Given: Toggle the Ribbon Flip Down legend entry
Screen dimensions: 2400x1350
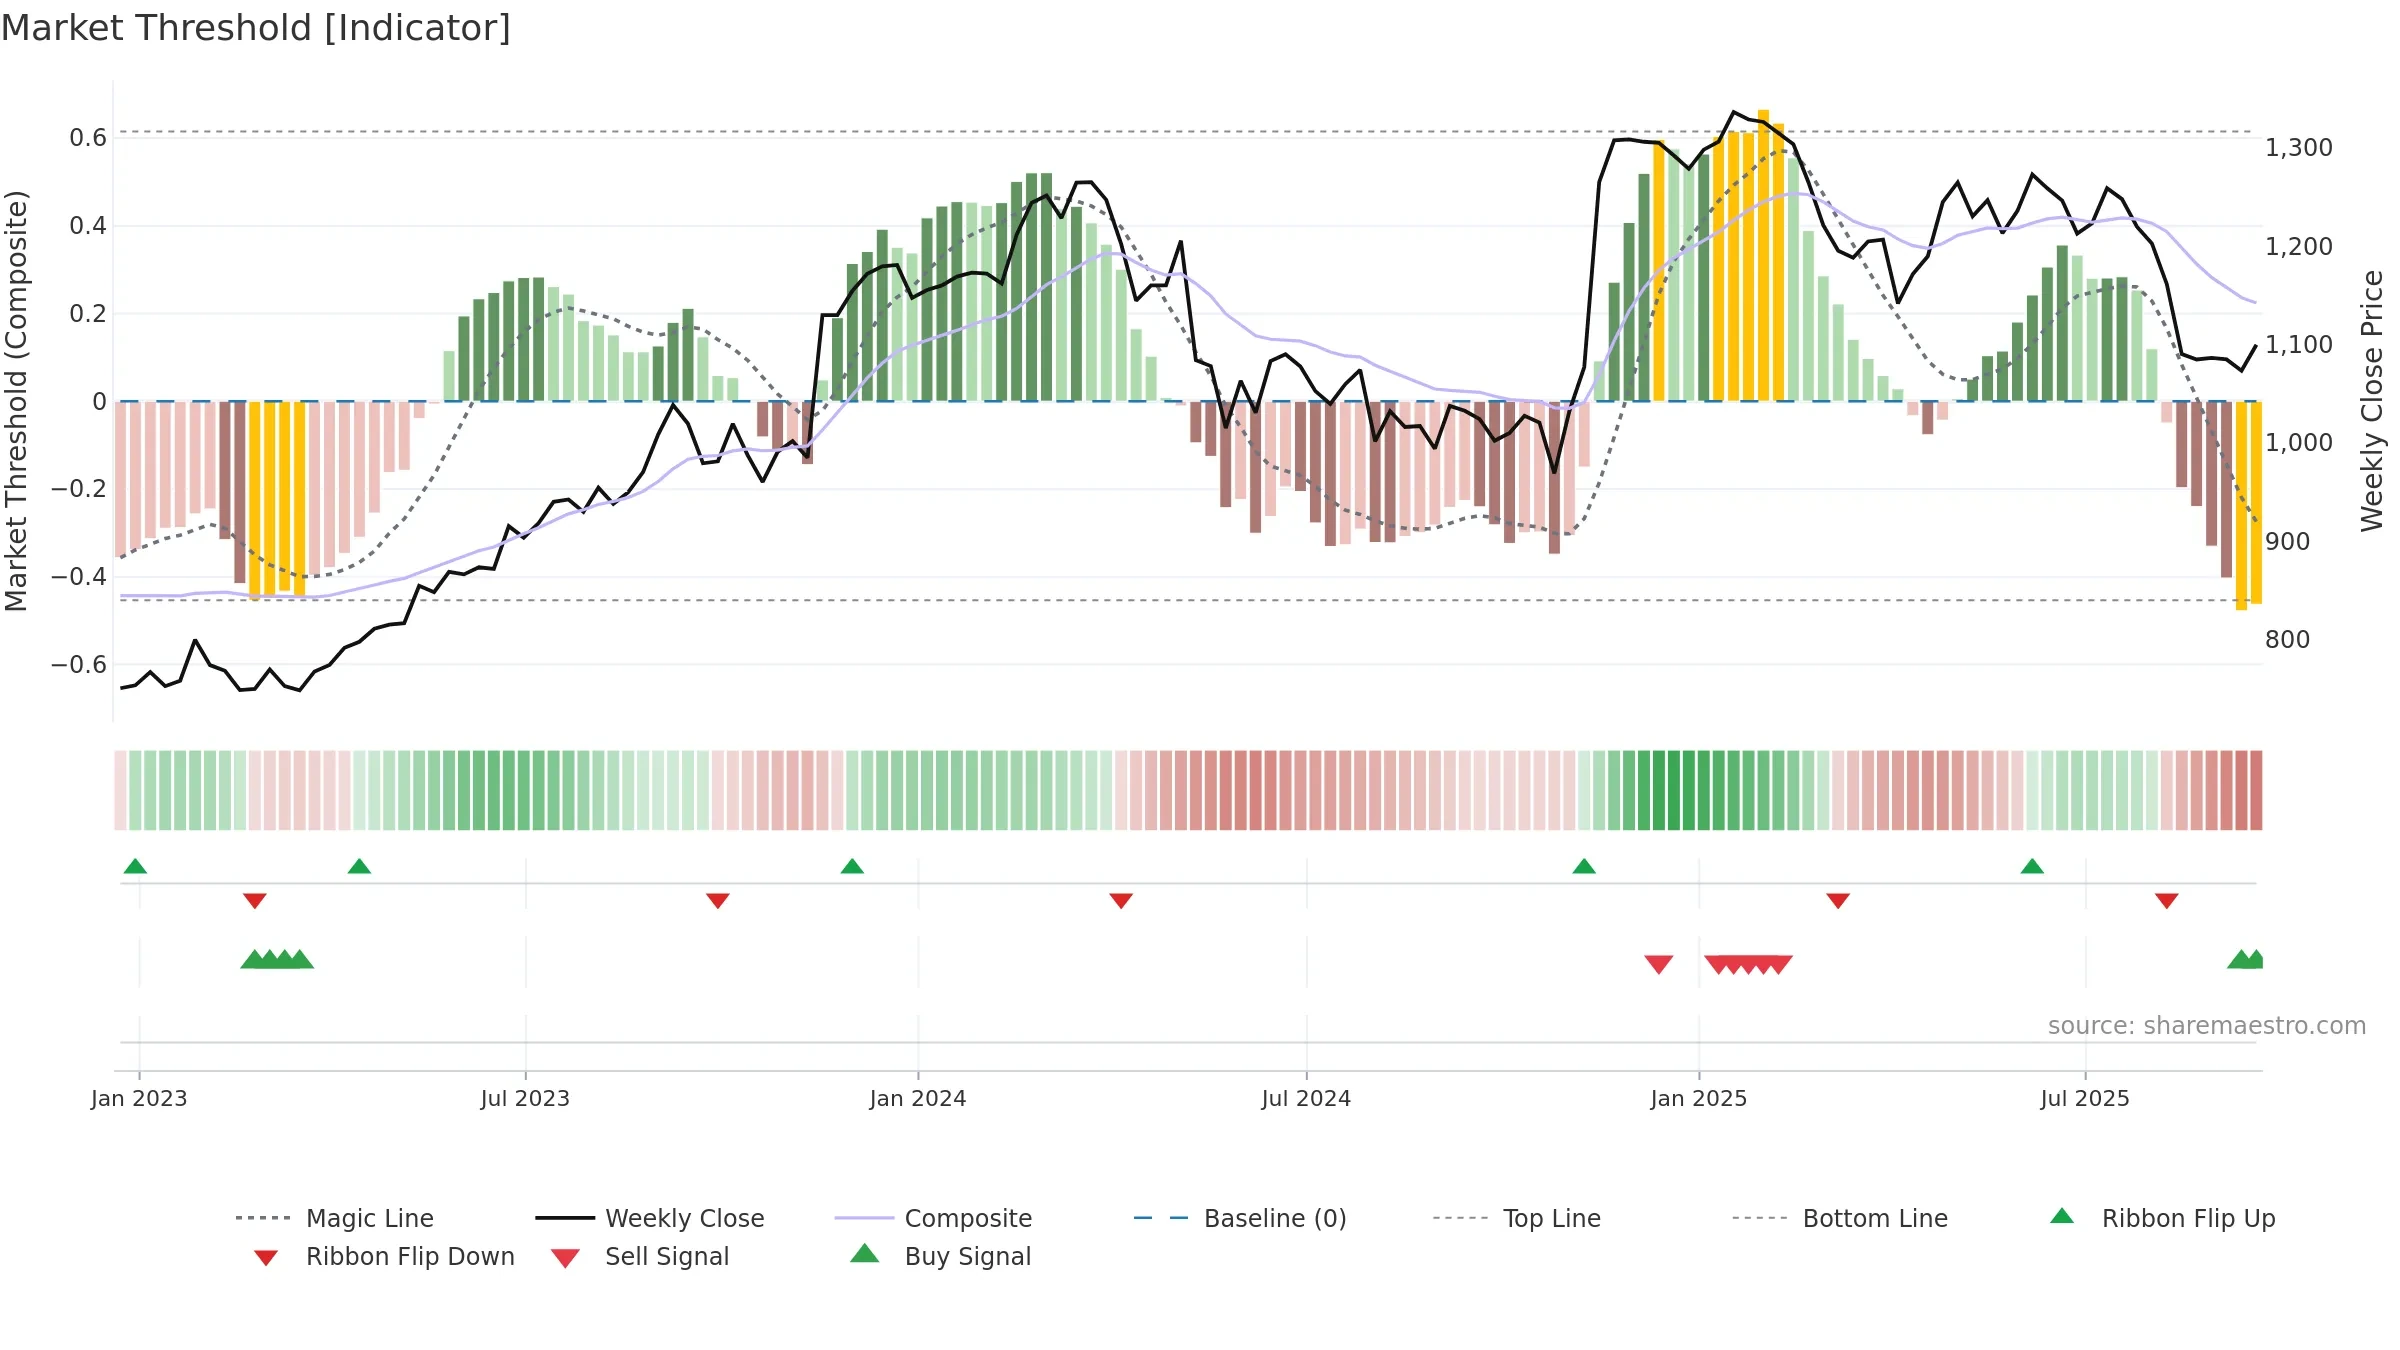Looking at the screenshot, I should (x=384, y=1256).
